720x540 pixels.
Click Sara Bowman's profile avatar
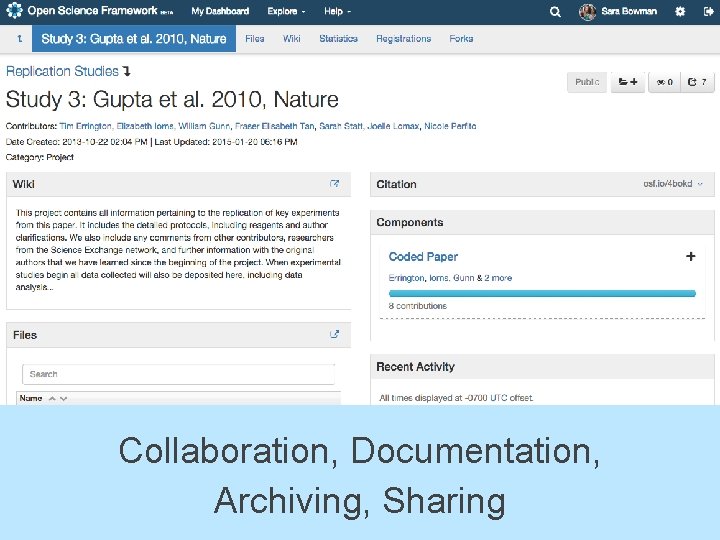(587, 11)
